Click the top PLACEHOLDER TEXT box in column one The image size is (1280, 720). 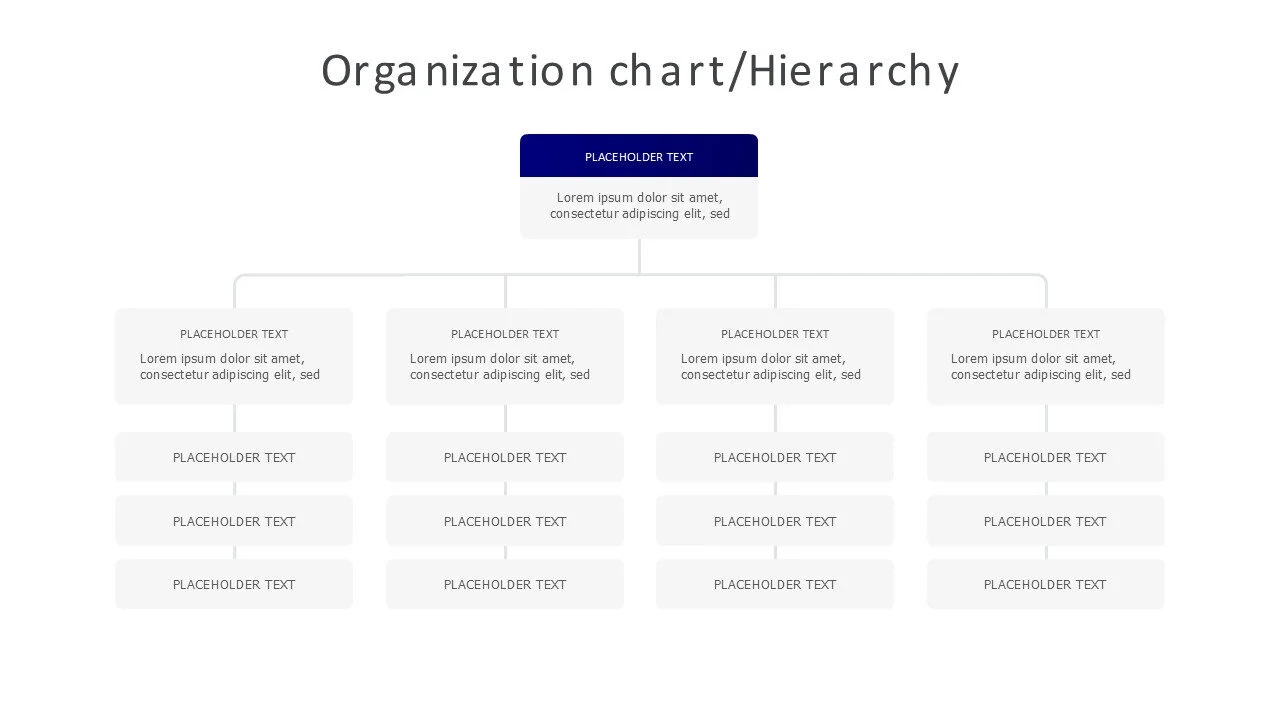point(233,457)
